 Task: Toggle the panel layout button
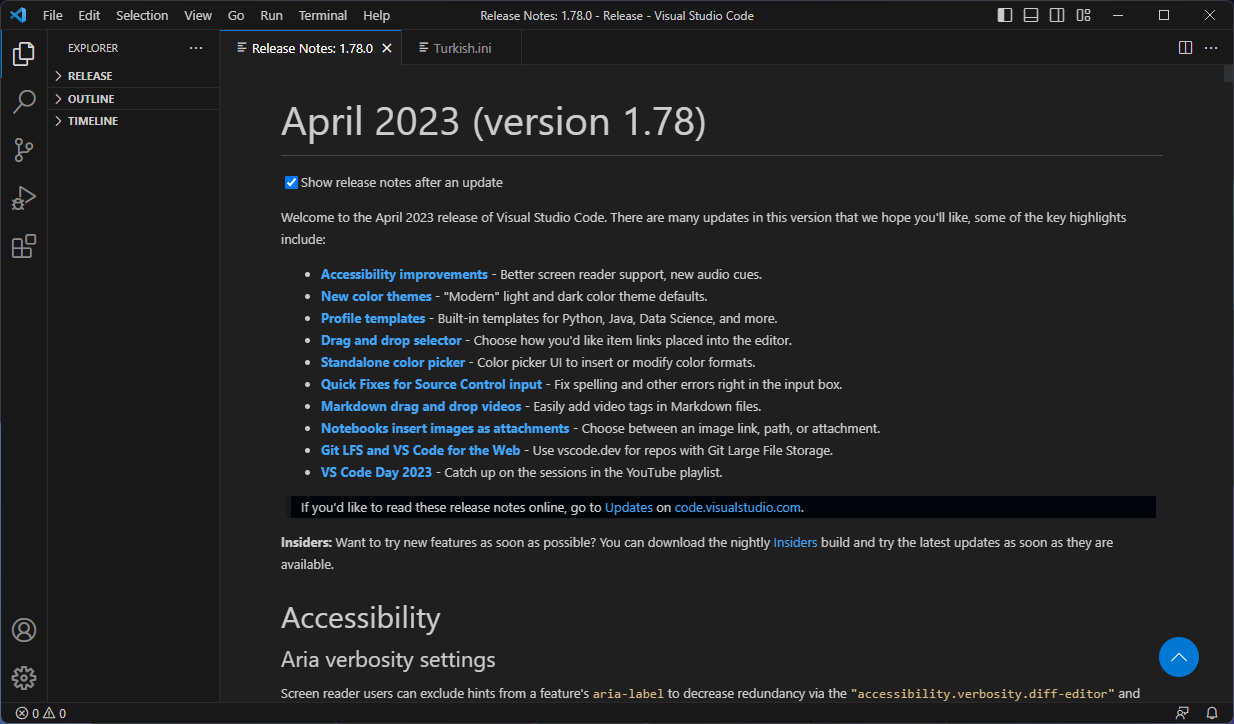point(1031,15)
